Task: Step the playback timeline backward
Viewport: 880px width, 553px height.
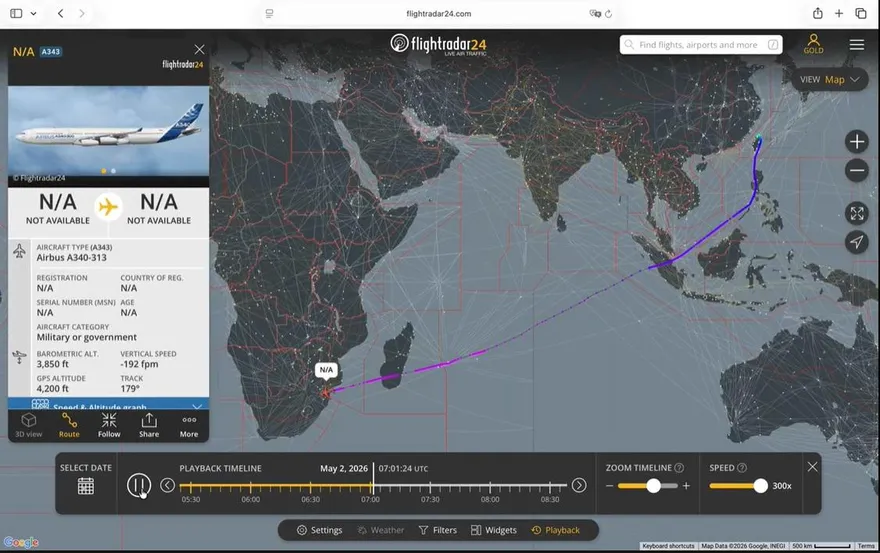Action: point(167,485)
